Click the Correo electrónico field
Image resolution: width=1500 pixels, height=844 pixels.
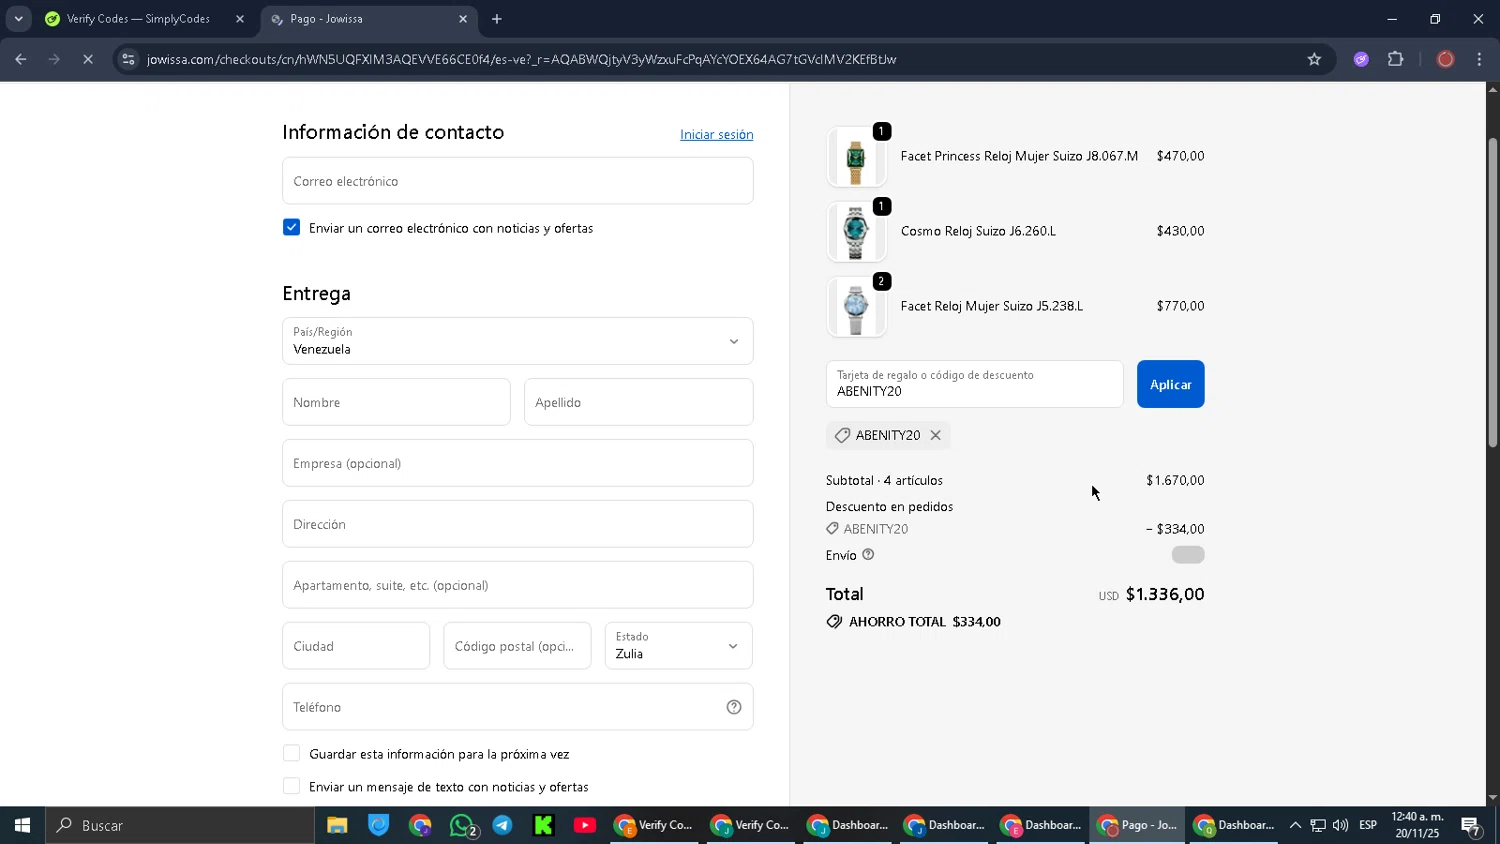[x=518, y=181]
